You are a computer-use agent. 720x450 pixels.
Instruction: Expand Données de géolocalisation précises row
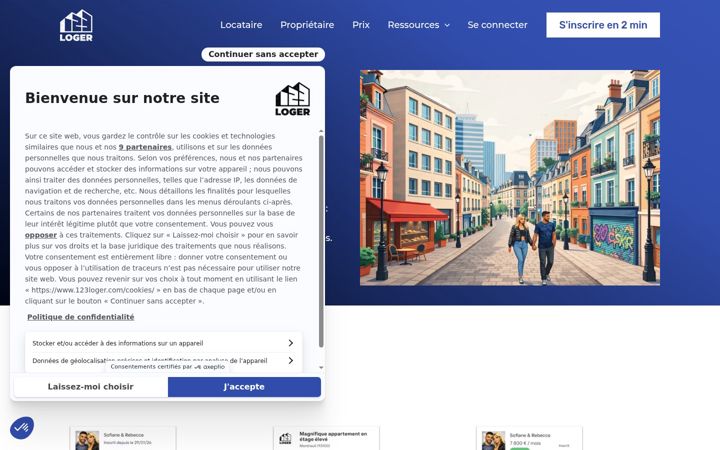[x=163, y=361]
